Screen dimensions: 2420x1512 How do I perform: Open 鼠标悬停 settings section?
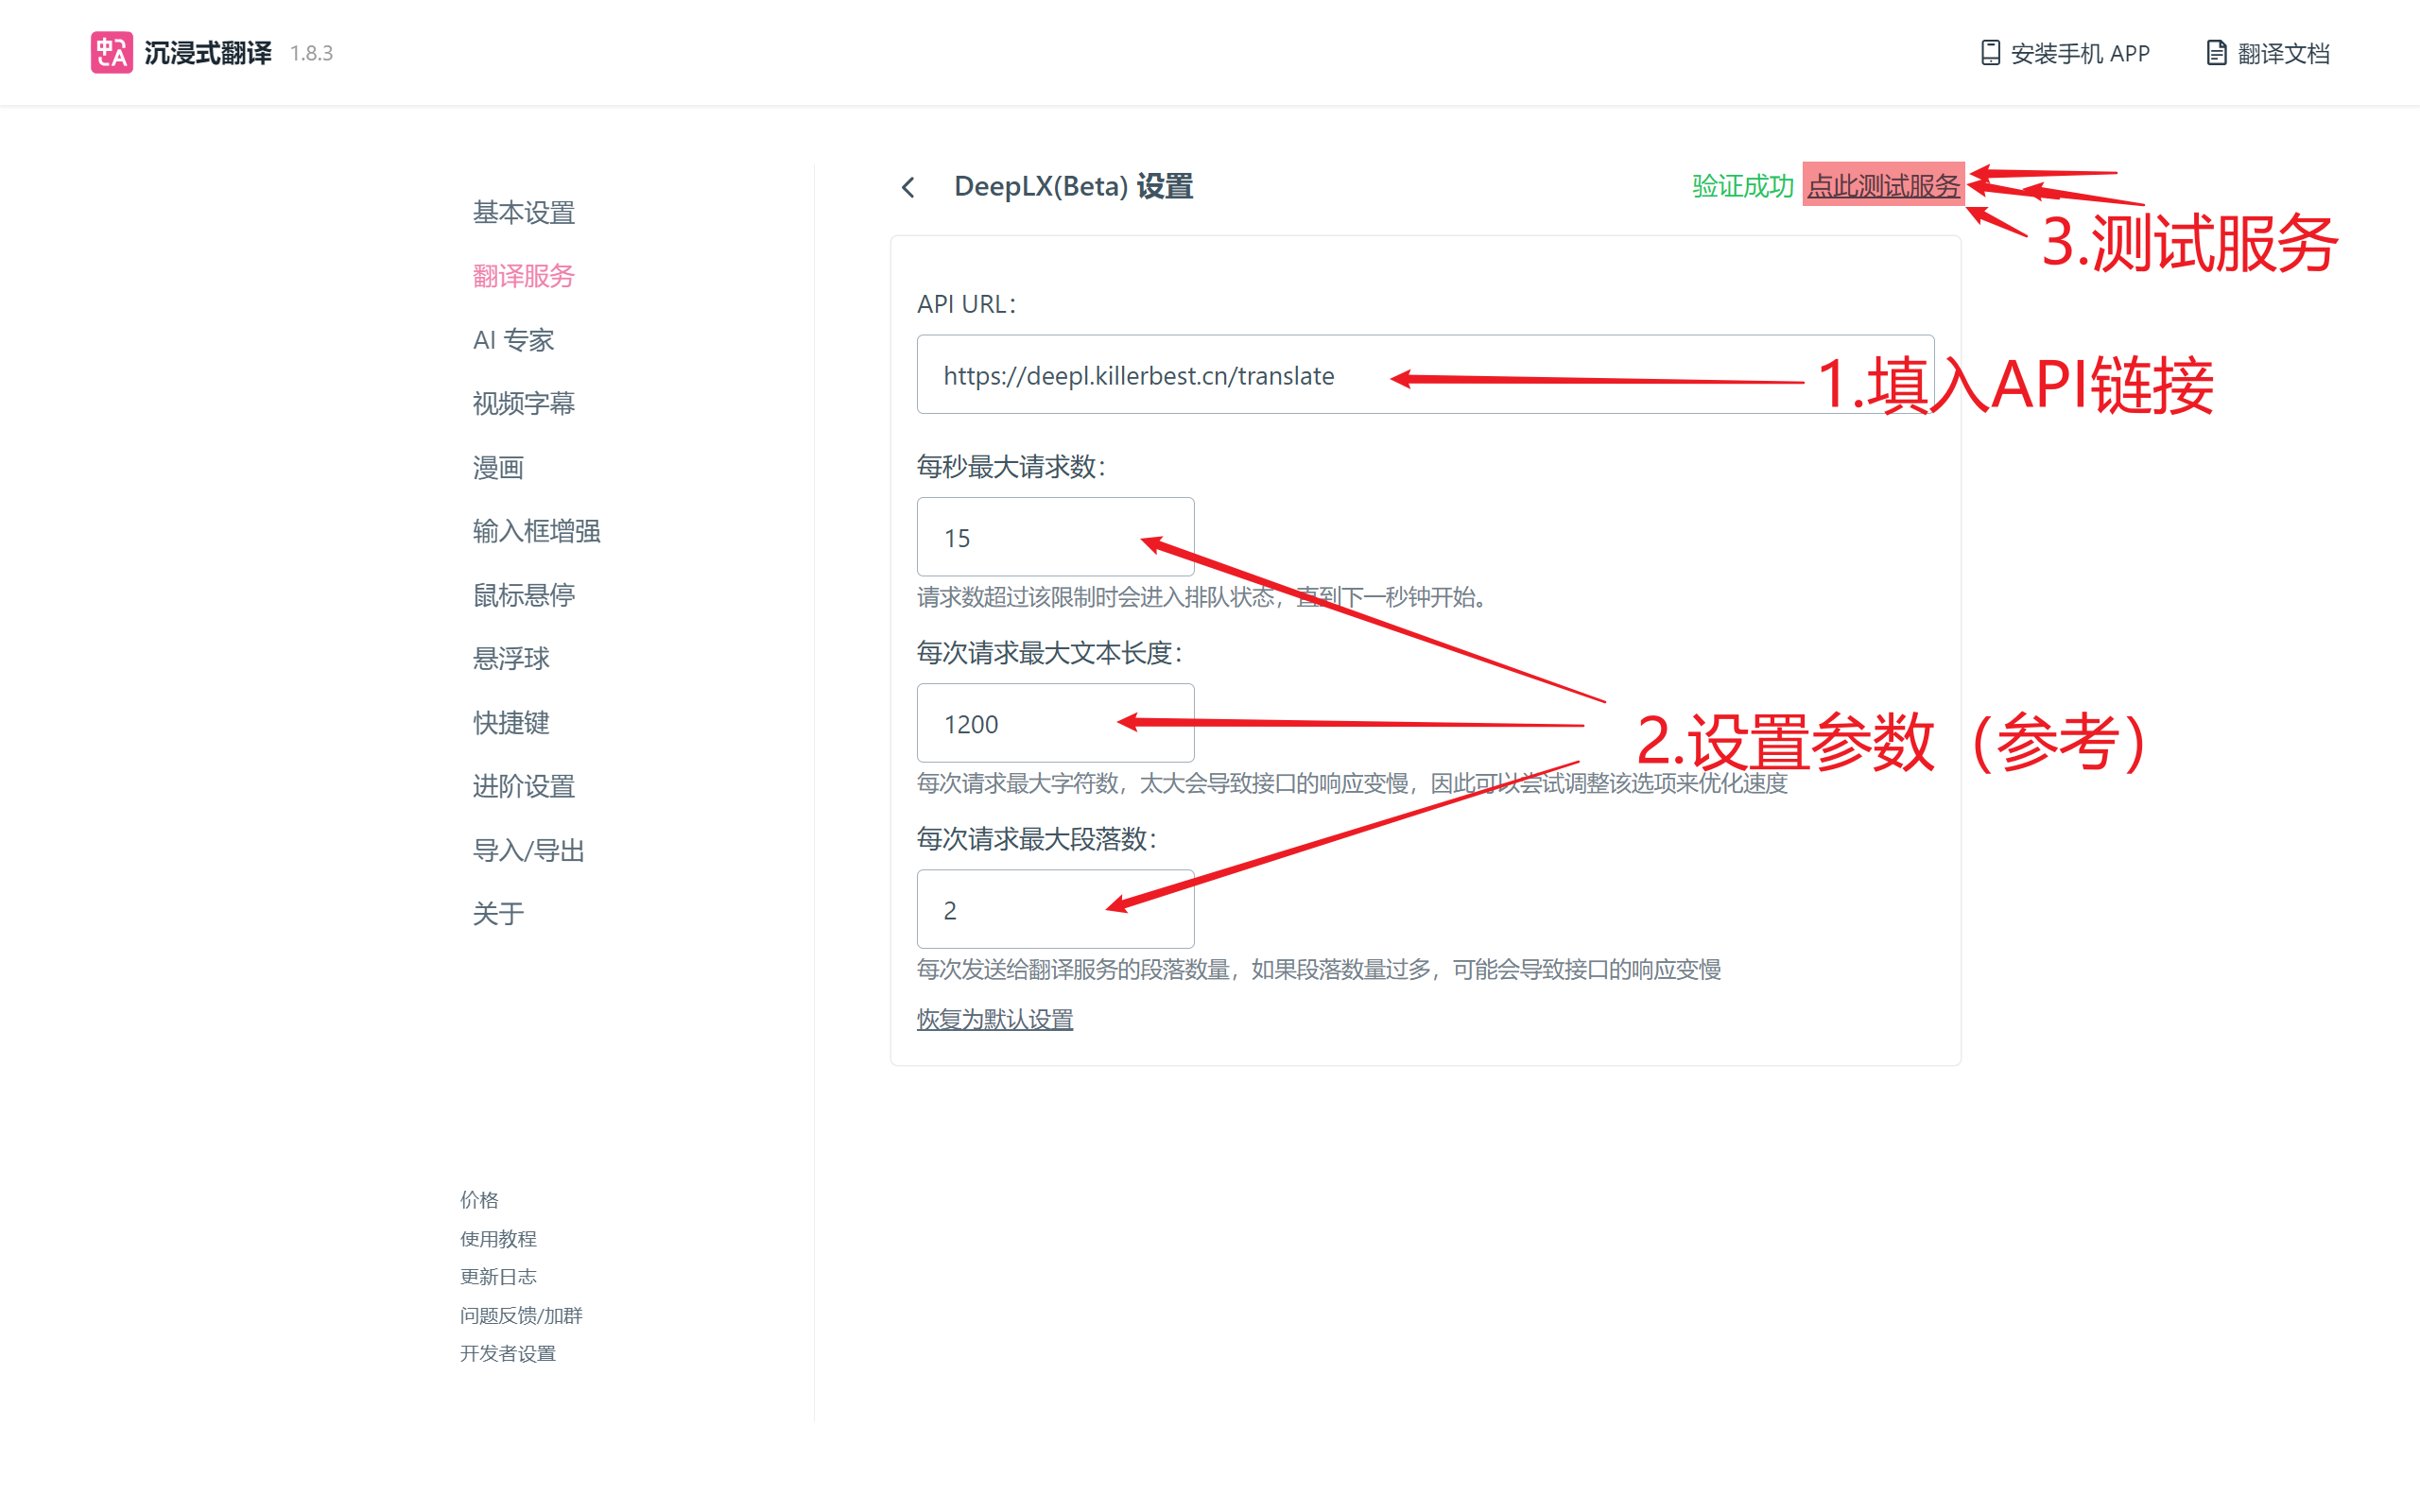(x=523, y=595)
